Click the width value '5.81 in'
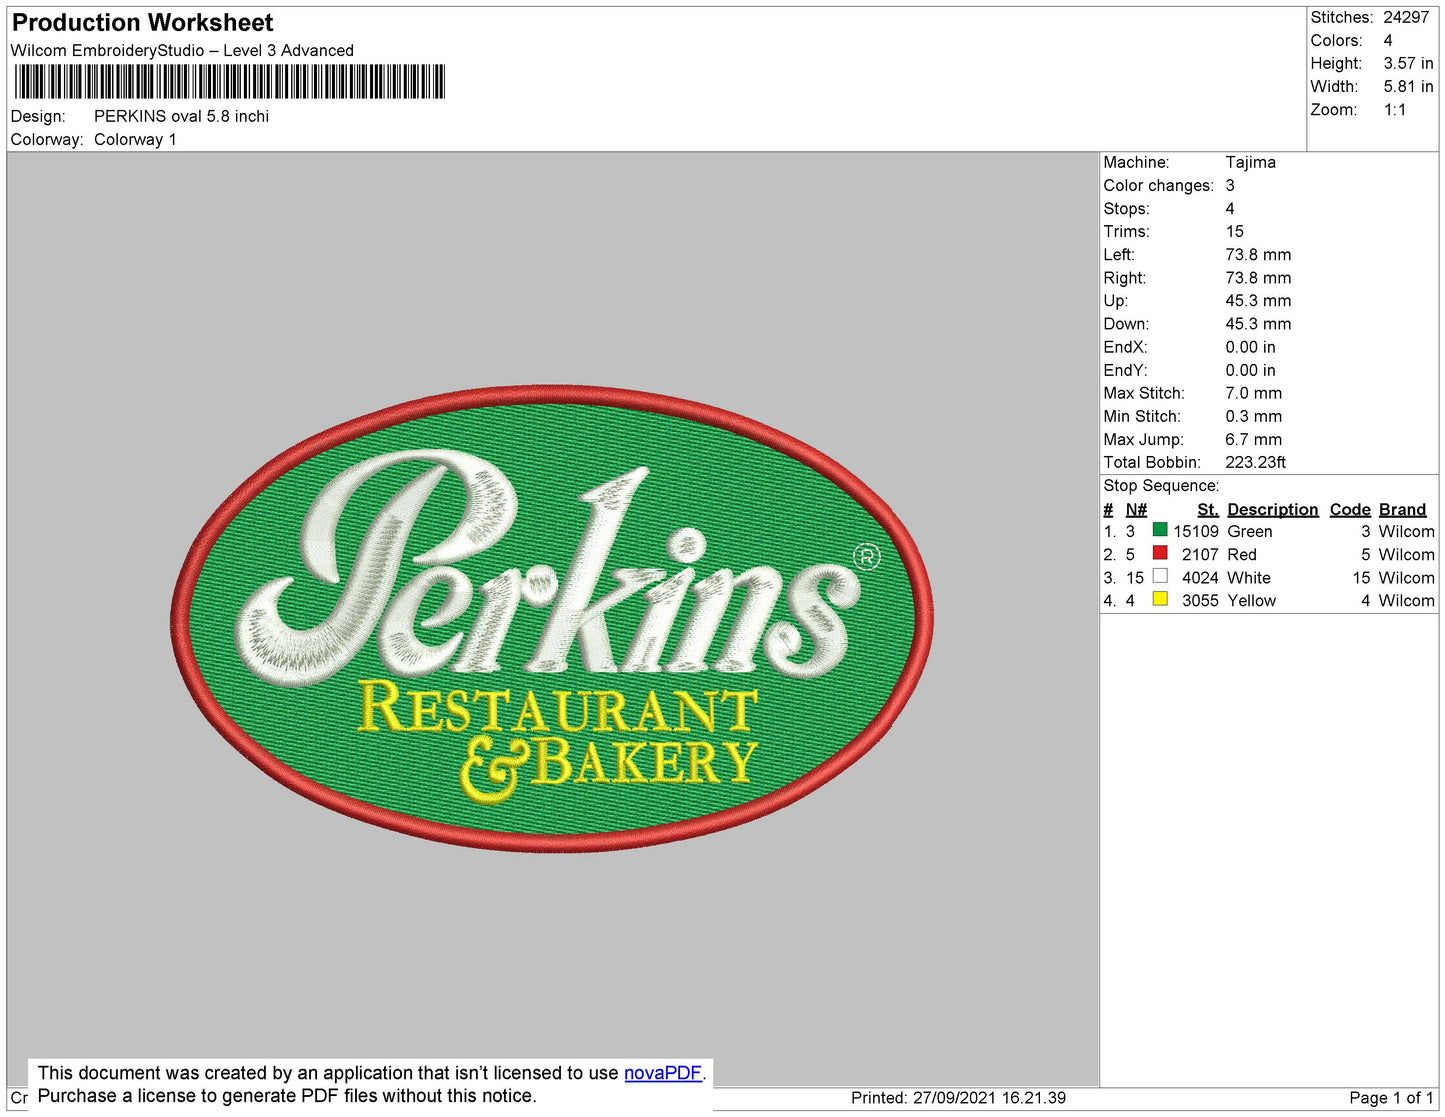The width and height of the screenshot is (1445, 1117). point(1408,87)
